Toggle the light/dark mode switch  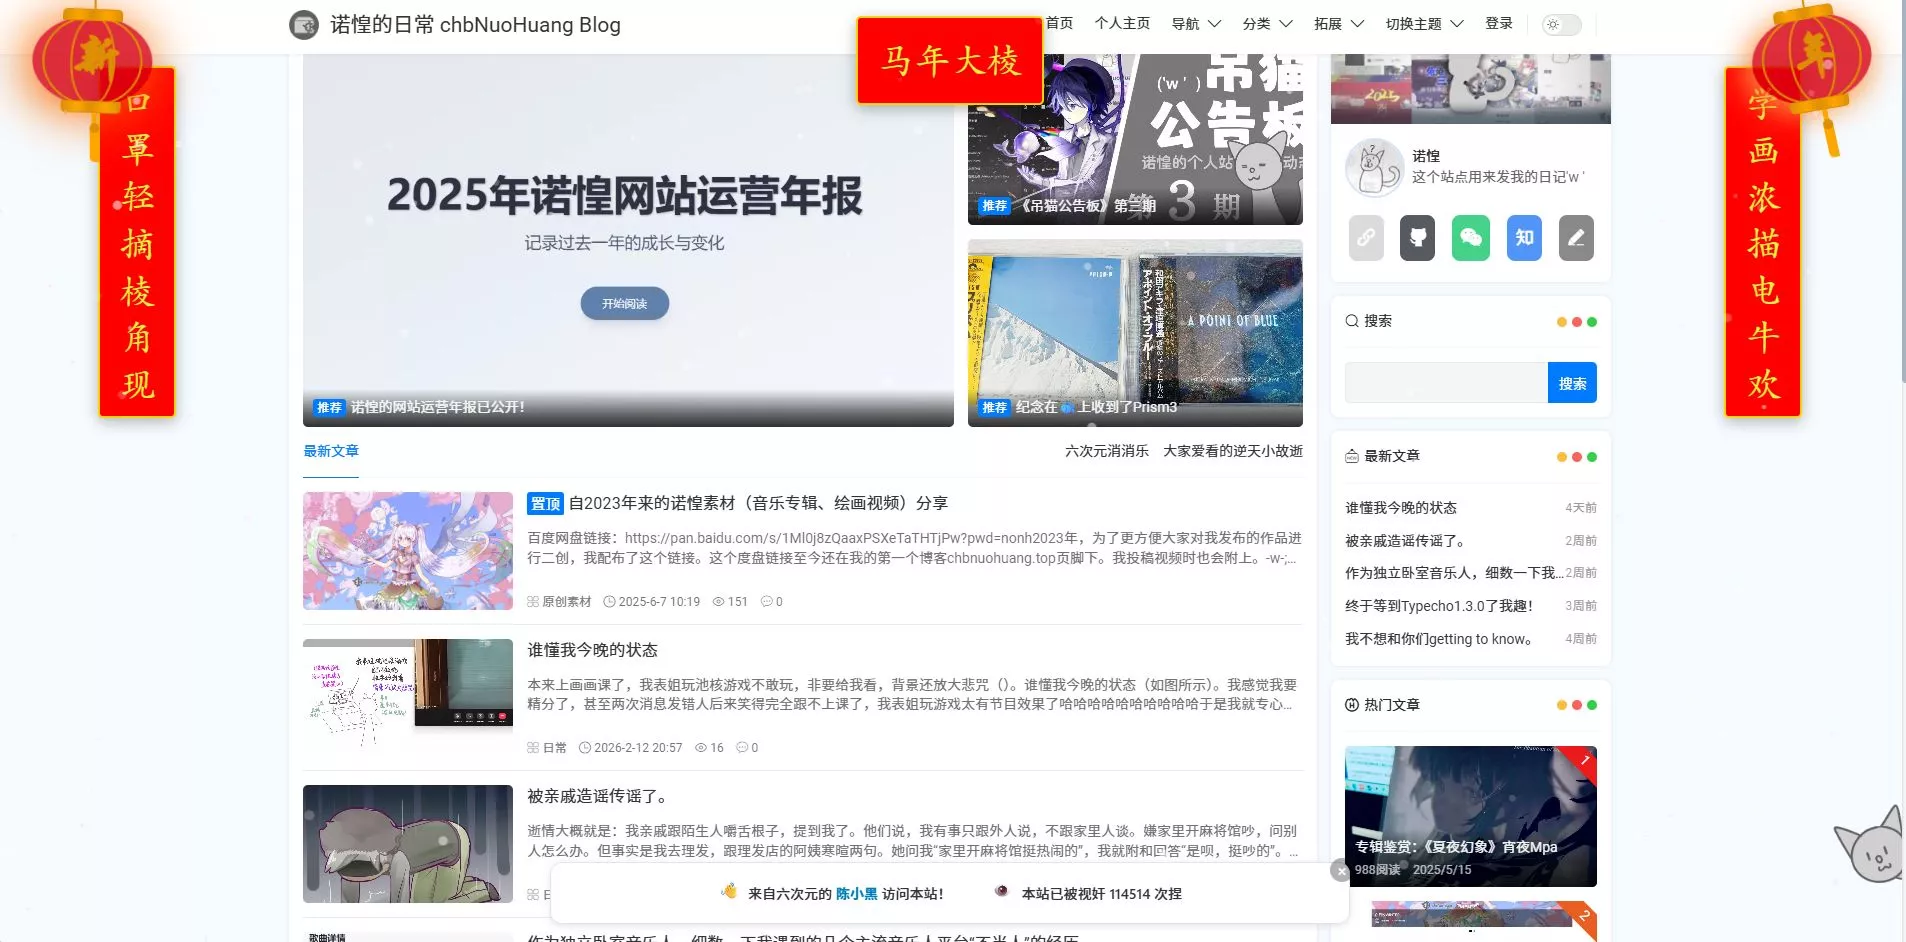point(1561,24)
